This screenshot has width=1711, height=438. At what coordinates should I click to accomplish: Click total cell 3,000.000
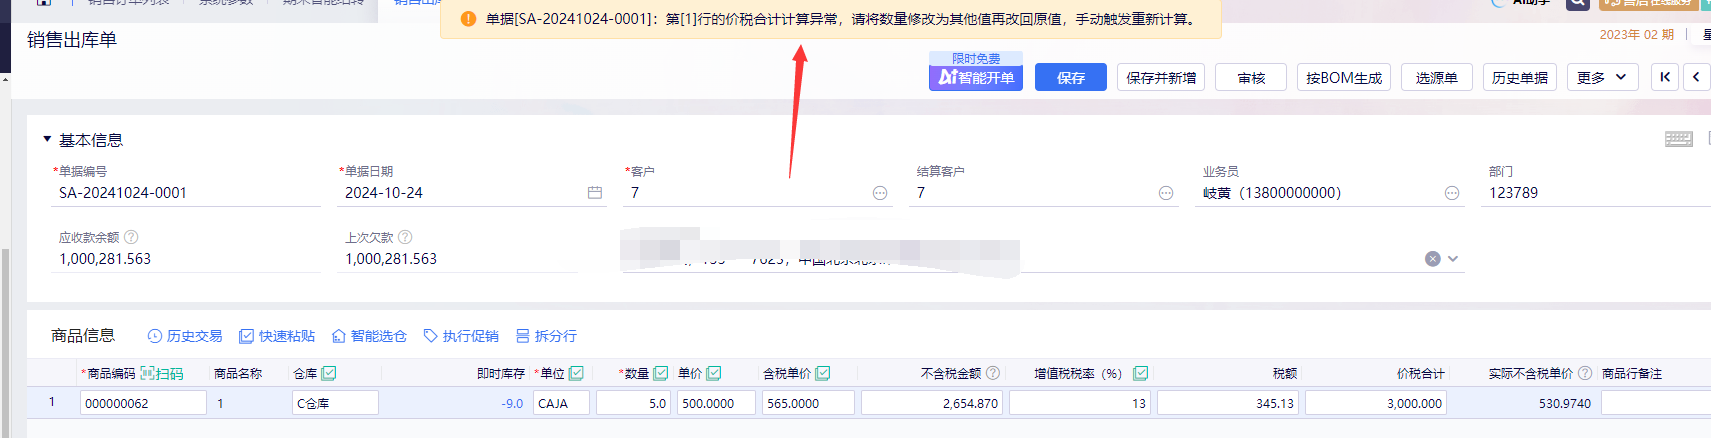(1375, 403)
